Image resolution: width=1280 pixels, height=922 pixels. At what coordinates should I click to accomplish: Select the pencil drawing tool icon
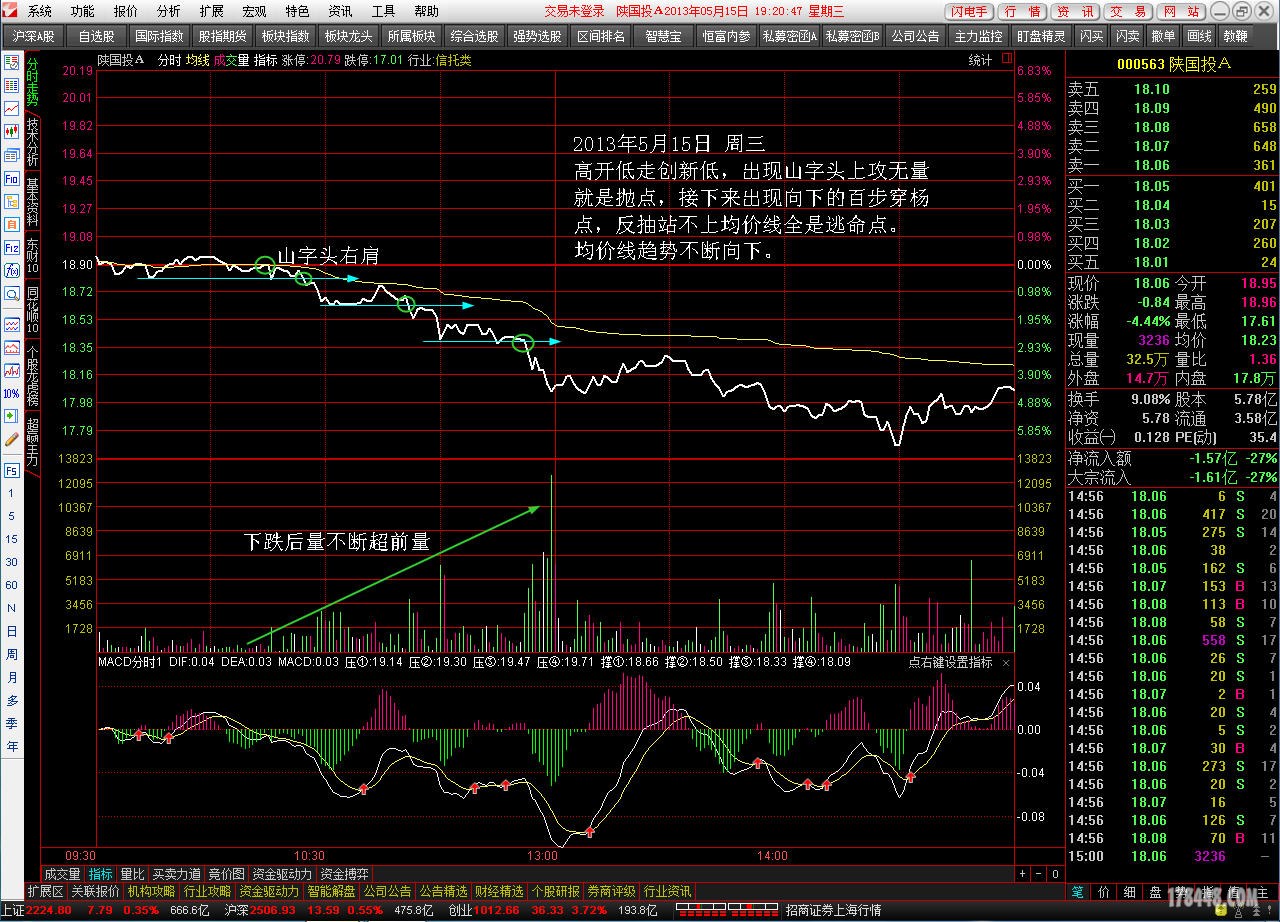pyautogui.click(x=12, y=441)
